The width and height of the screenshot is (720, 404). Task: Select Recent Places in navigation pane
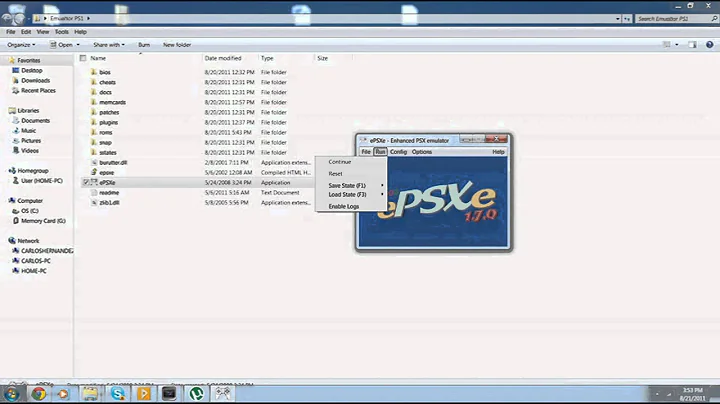click(x=38, y=90)
